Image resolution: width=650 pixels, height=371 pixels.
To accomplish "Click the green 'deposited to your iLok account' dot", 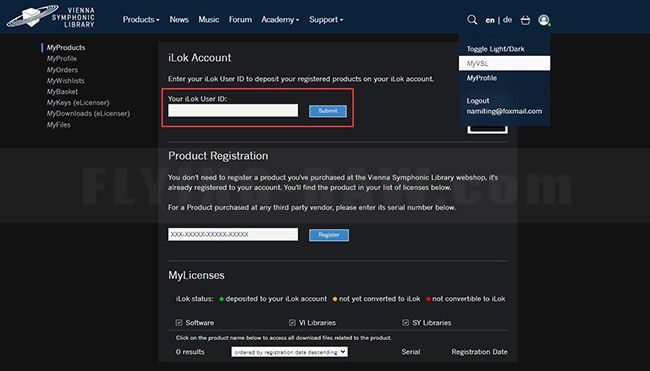I will 221,299.
